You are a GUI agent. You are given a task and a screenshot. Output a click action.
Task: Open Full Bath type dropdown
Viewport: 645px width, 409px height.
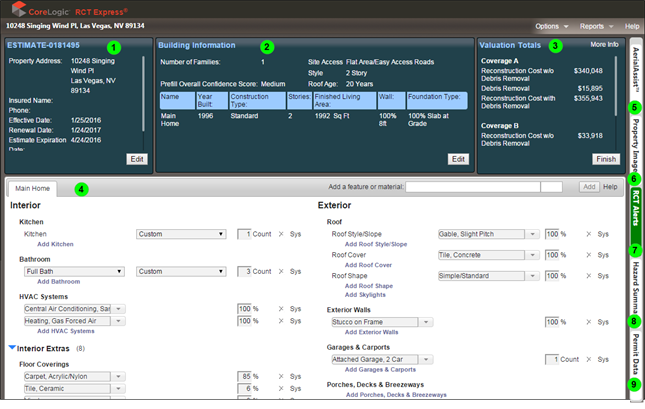point(75,271)
